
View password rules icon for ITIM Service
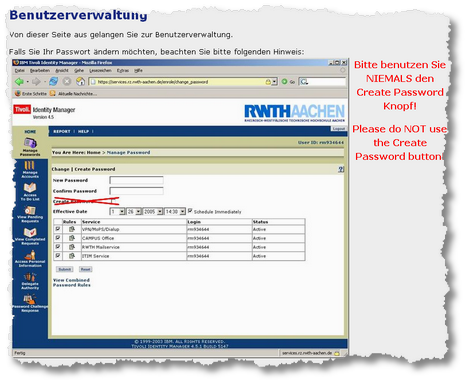click(71, 256)
